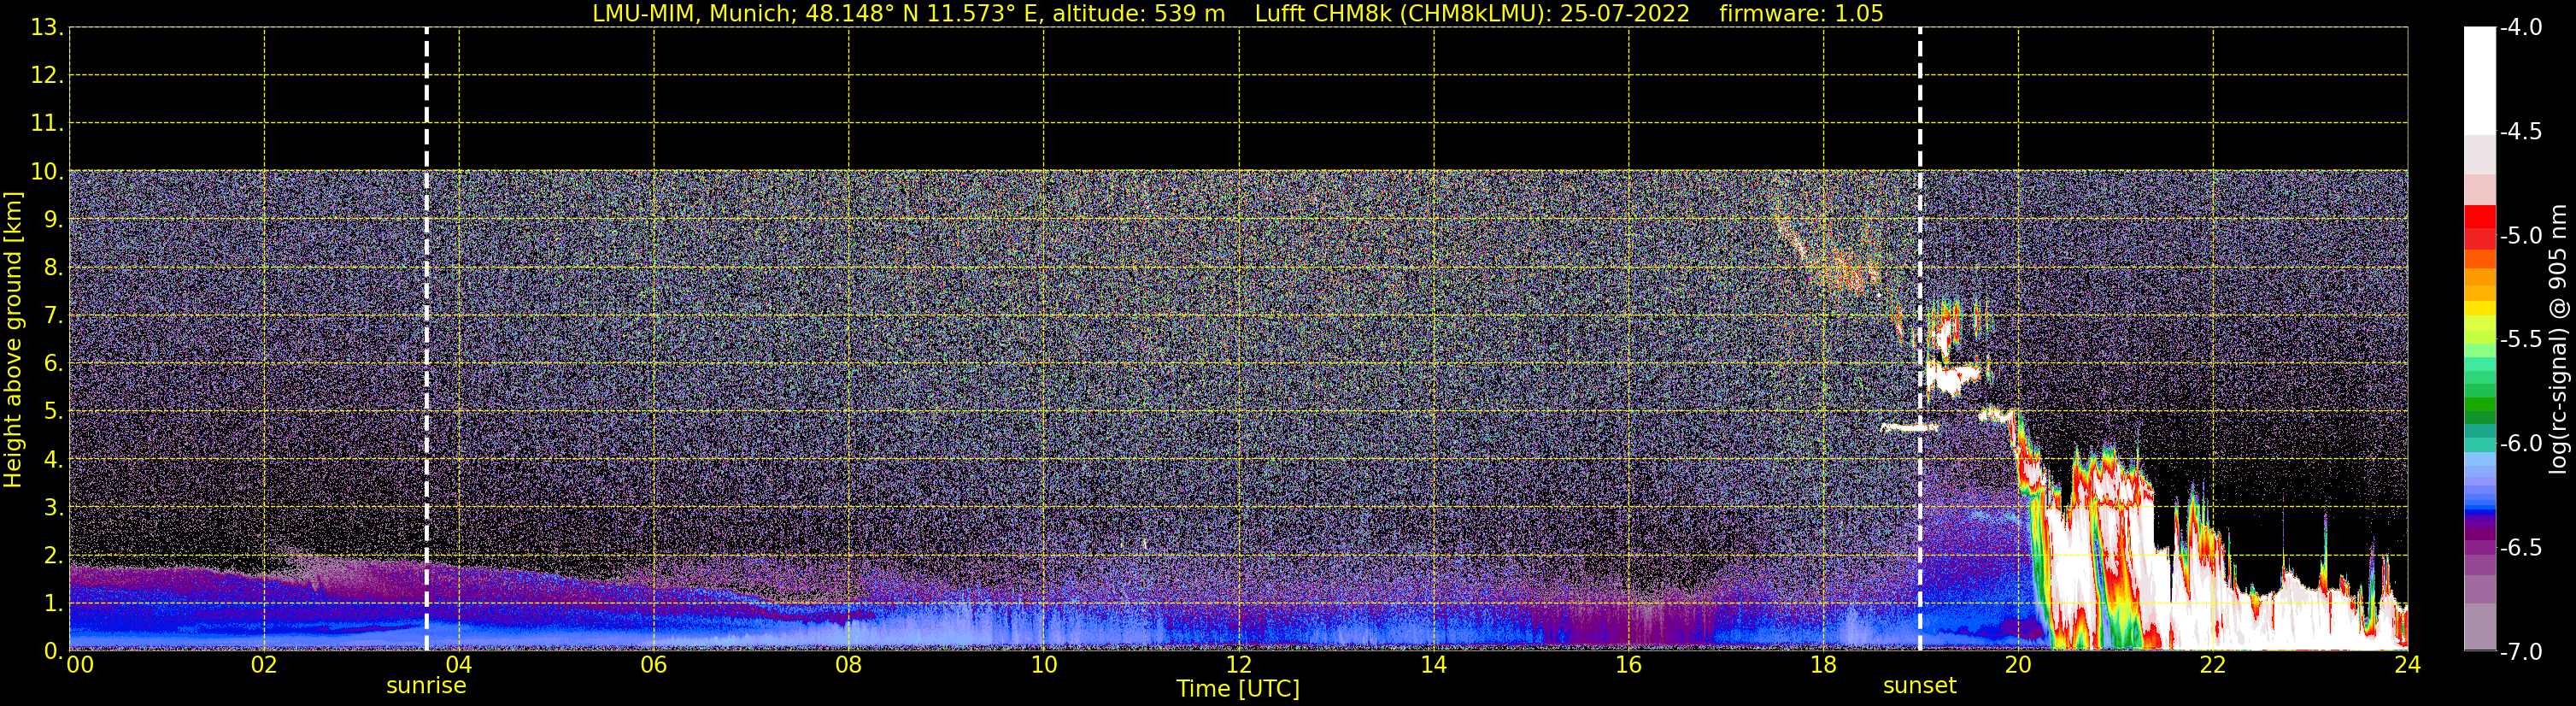Image resolution: width=2576 pixels, height=706 pixels.
Task: Click the time tick label '04'
Action: 459,665
